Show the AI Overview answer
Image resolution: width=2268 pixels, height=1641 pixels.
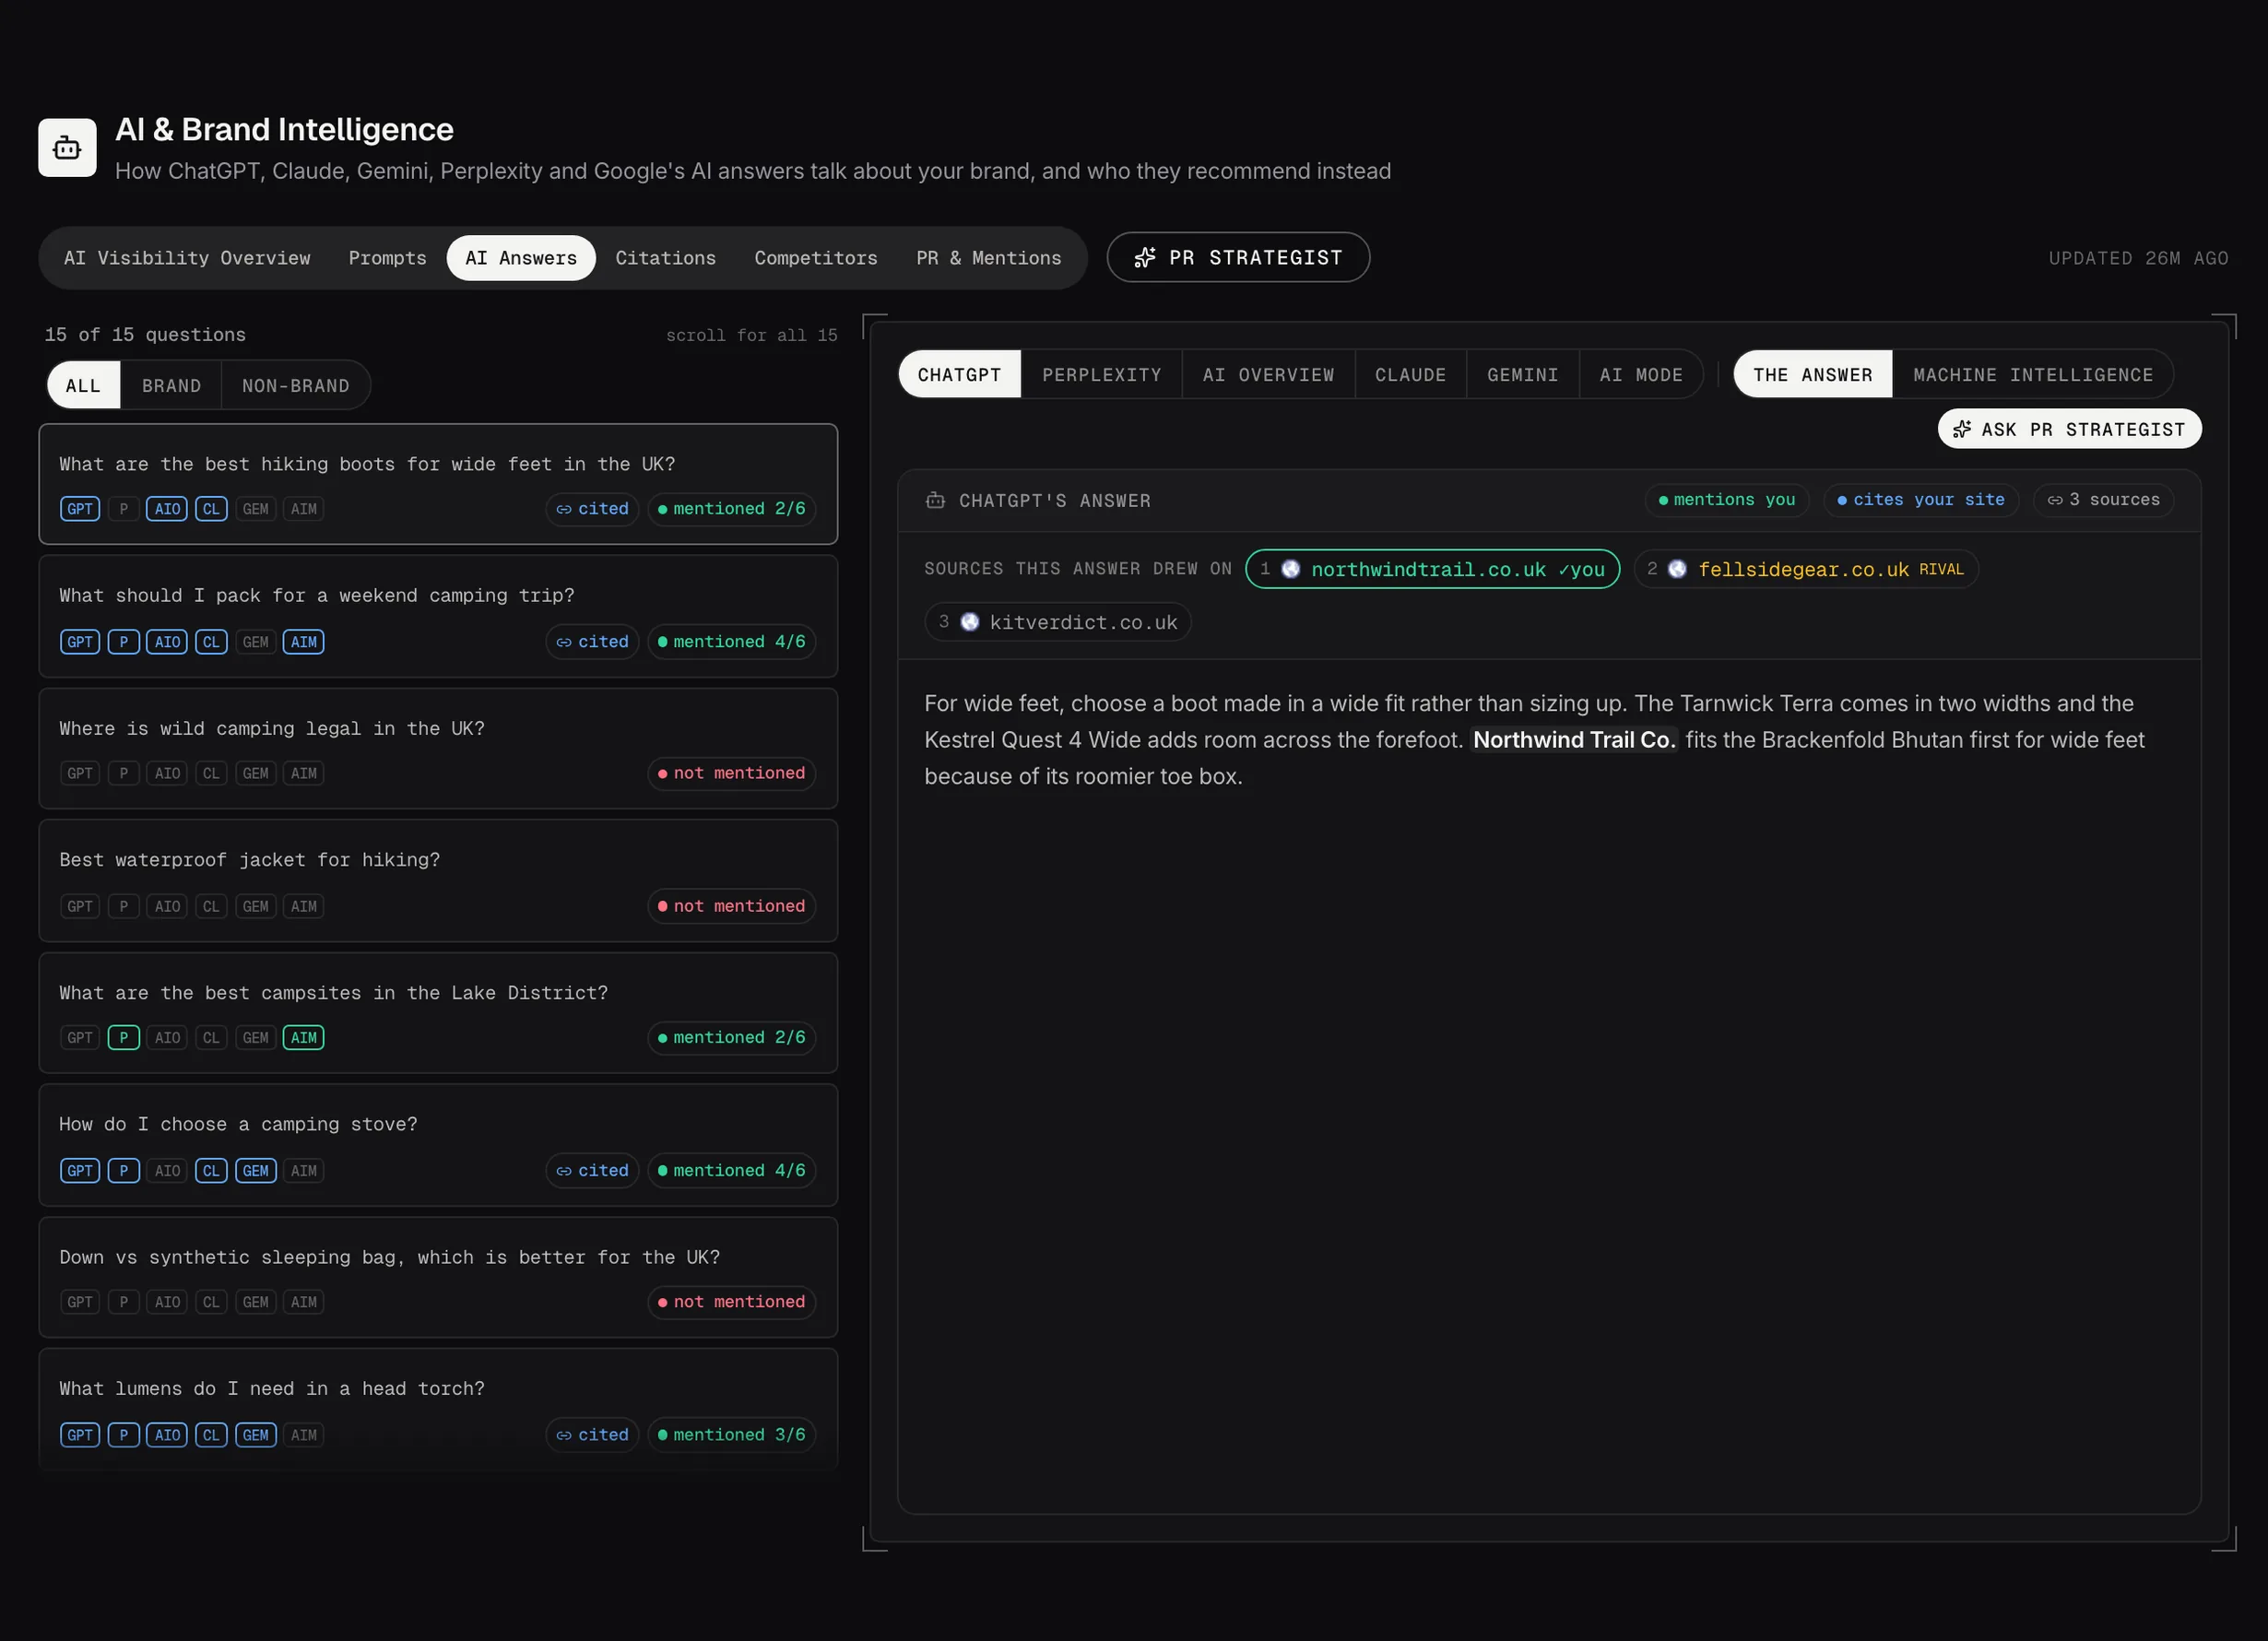[x=1269, y=375]
